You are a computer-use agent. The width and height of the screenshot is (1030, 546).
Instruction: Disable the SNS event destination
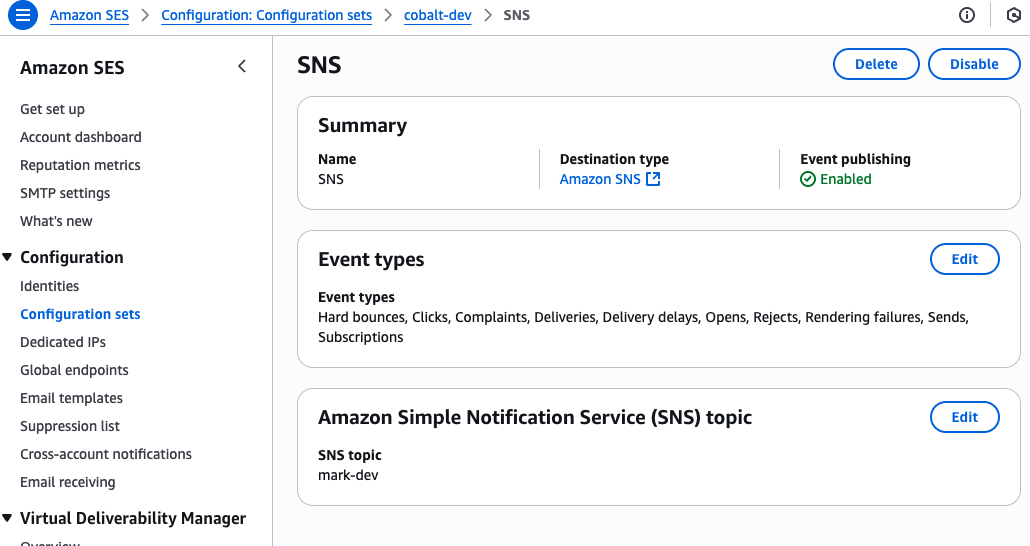click(x=974, y=64)
